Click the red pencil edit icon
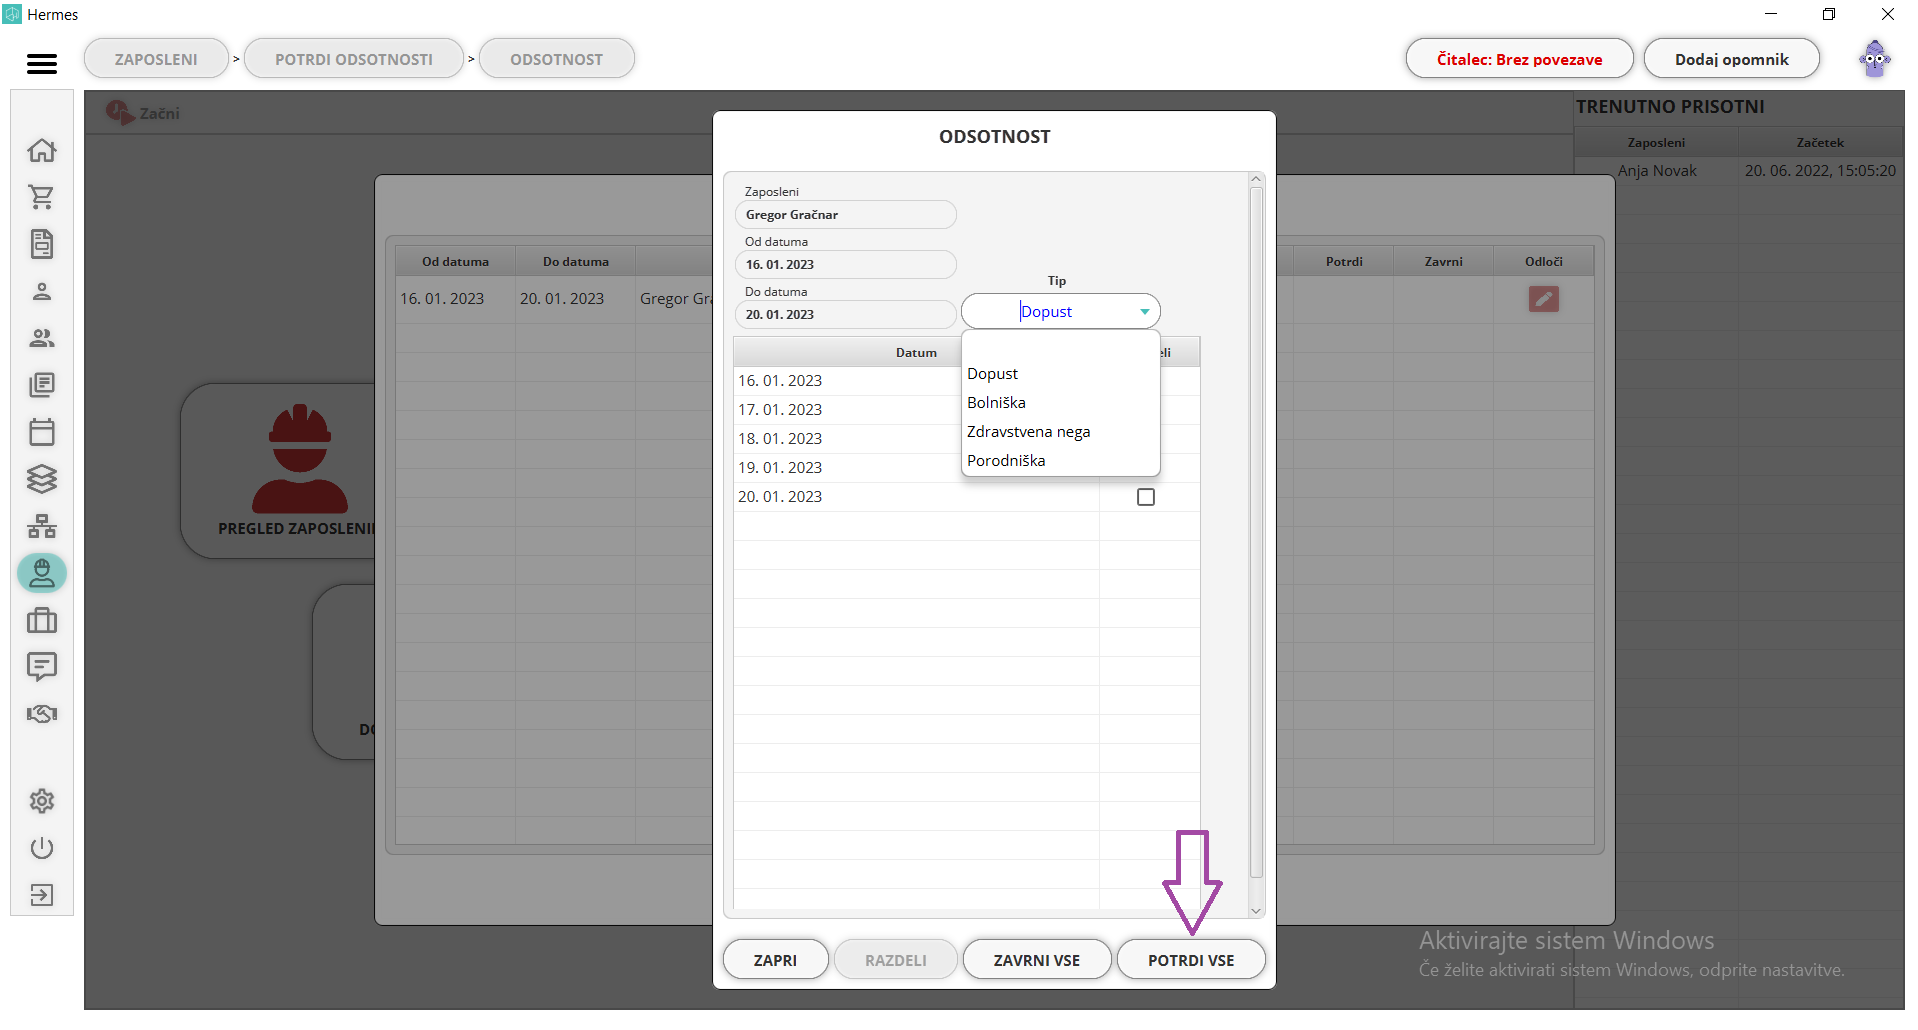This screenshot has width=1918, height=1030. point(1544,299)
